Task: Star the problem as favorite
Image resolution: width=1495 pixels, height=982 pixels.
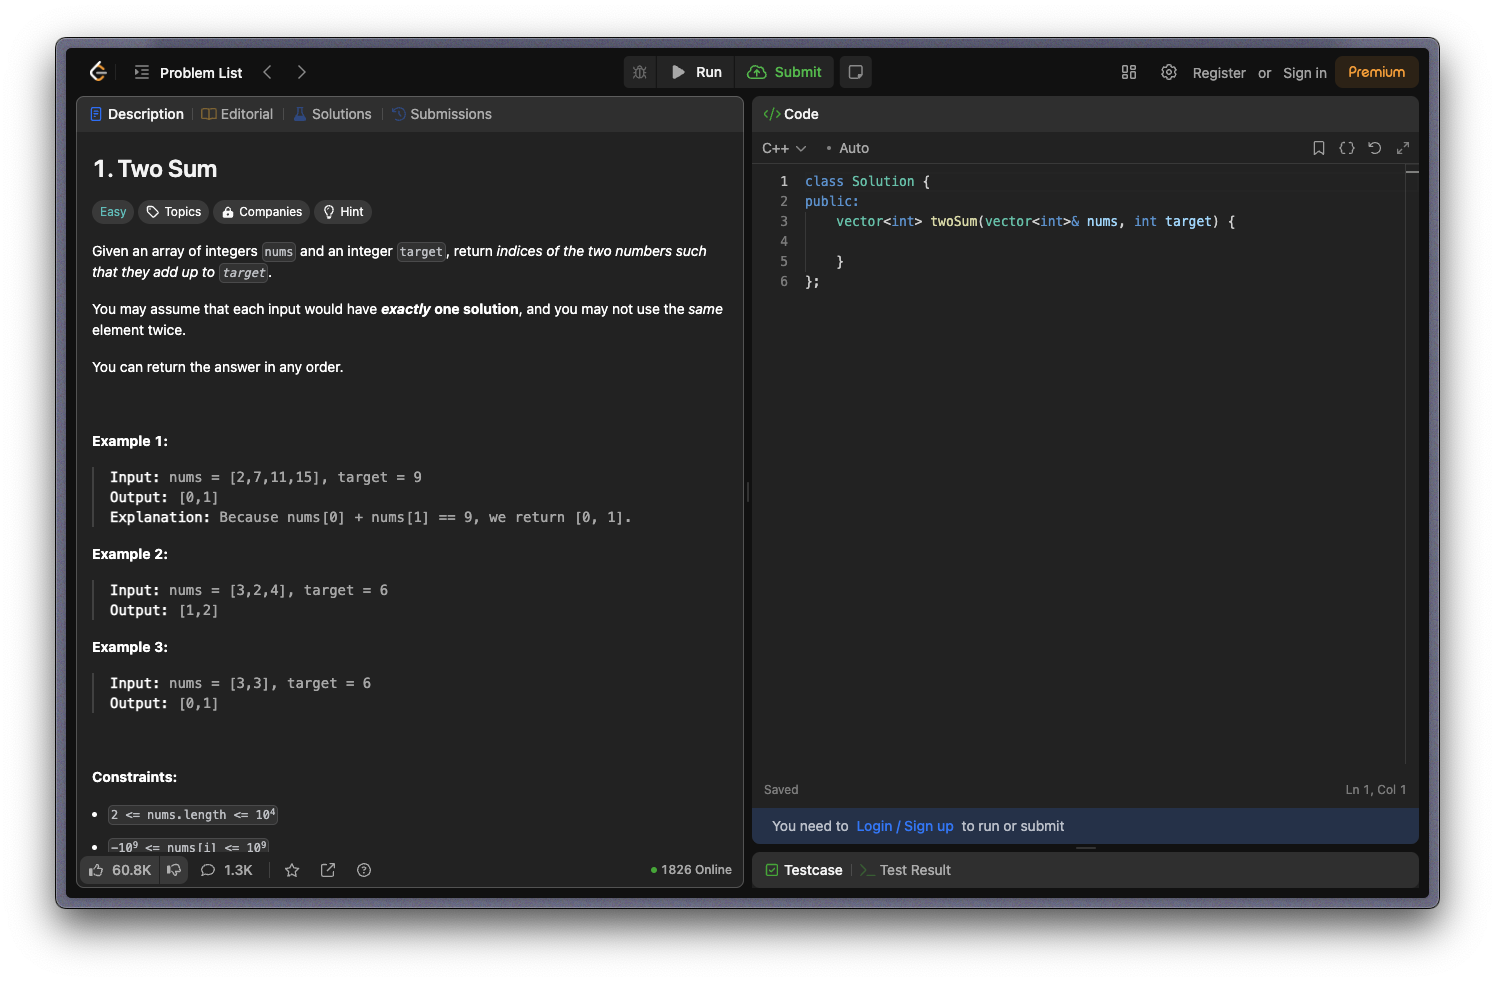Action: click(x=292, y=870)
